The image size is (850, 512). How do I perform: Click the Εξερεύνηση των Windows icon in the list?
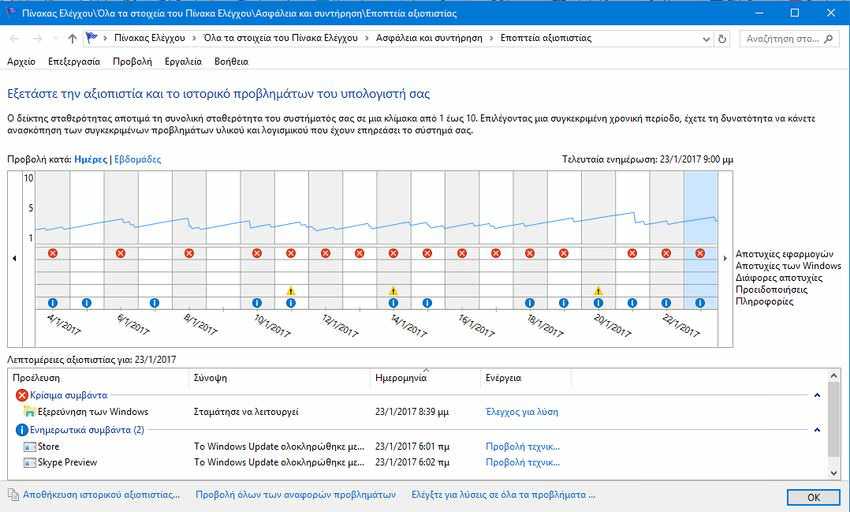pos(28,412)
